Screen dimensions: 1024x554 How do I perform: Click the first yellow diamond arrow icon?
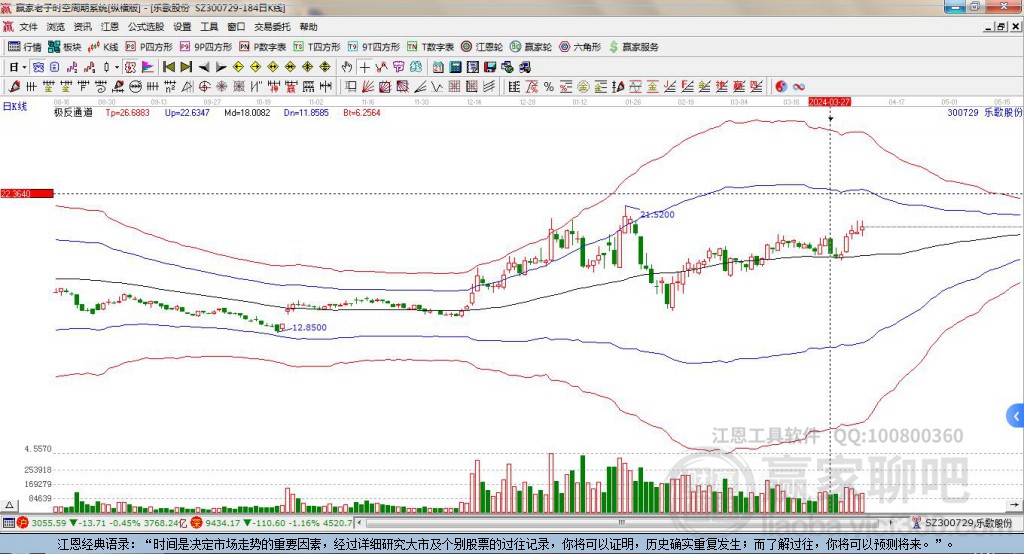[x=238, y=67]
